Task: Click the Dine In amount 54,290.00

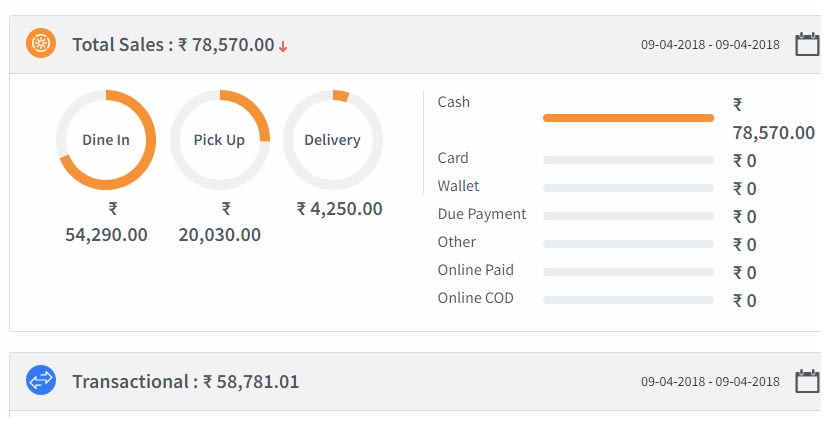Action: [106, 235]
